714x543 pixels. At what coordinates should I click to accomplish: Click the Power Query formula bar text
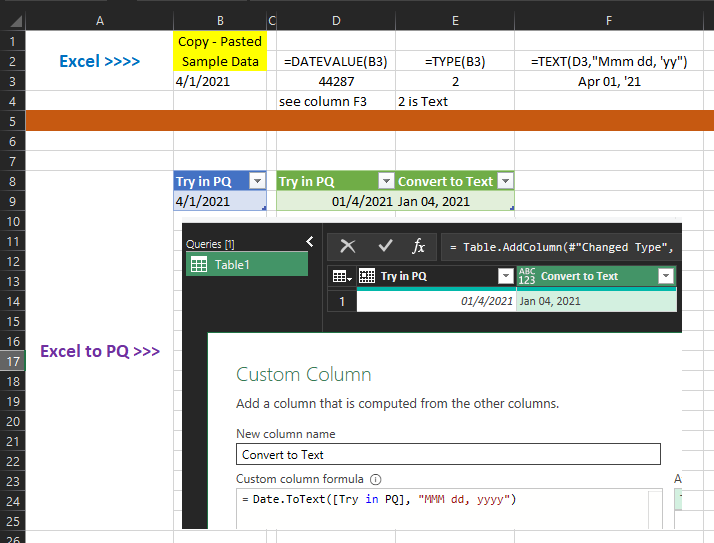point(561,247)
